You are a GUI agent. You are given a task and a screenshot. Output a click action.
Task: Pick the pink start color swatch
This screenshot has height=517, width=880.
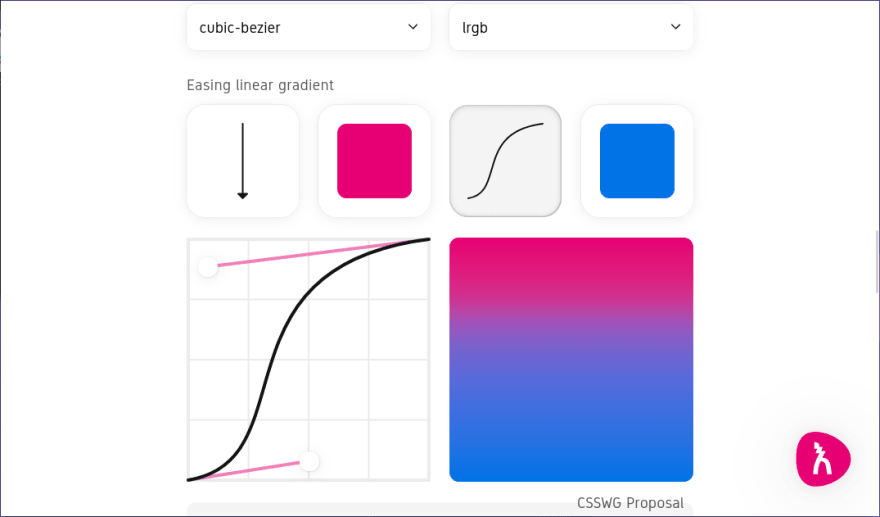click(x=374, y=161)
